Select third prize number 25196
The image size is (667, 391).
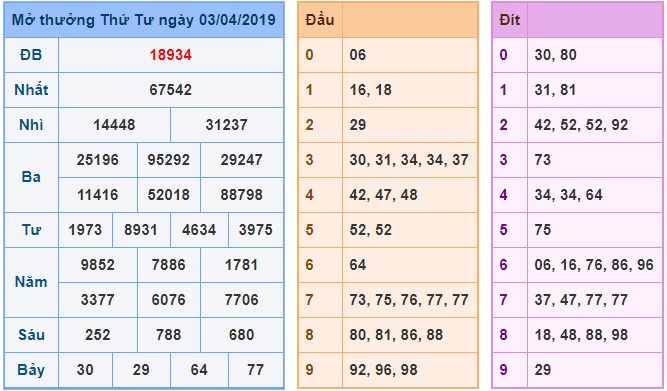97,160
